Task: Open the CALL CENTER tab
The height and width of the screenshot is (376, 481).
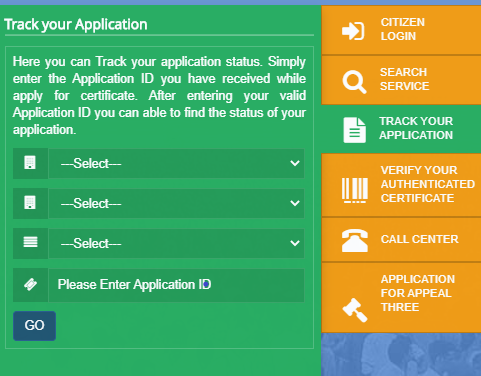Action: pos(401,240)
